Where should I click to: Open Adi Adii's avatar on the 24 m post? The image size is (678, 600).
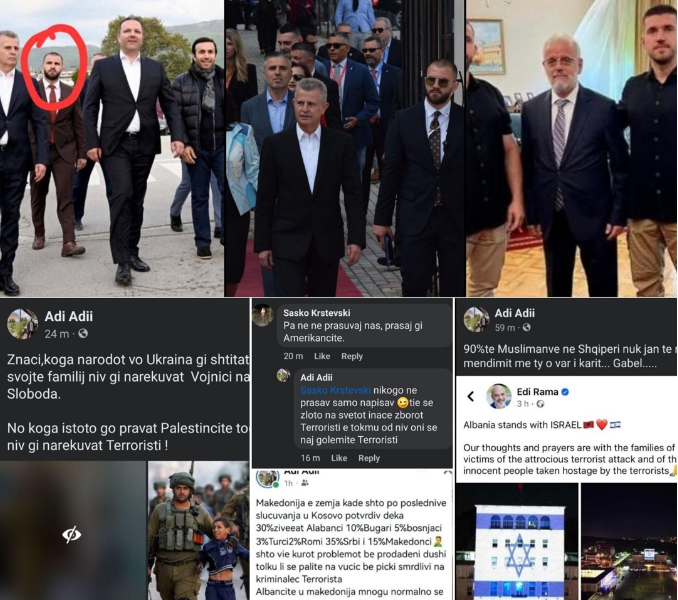(22, 324)
